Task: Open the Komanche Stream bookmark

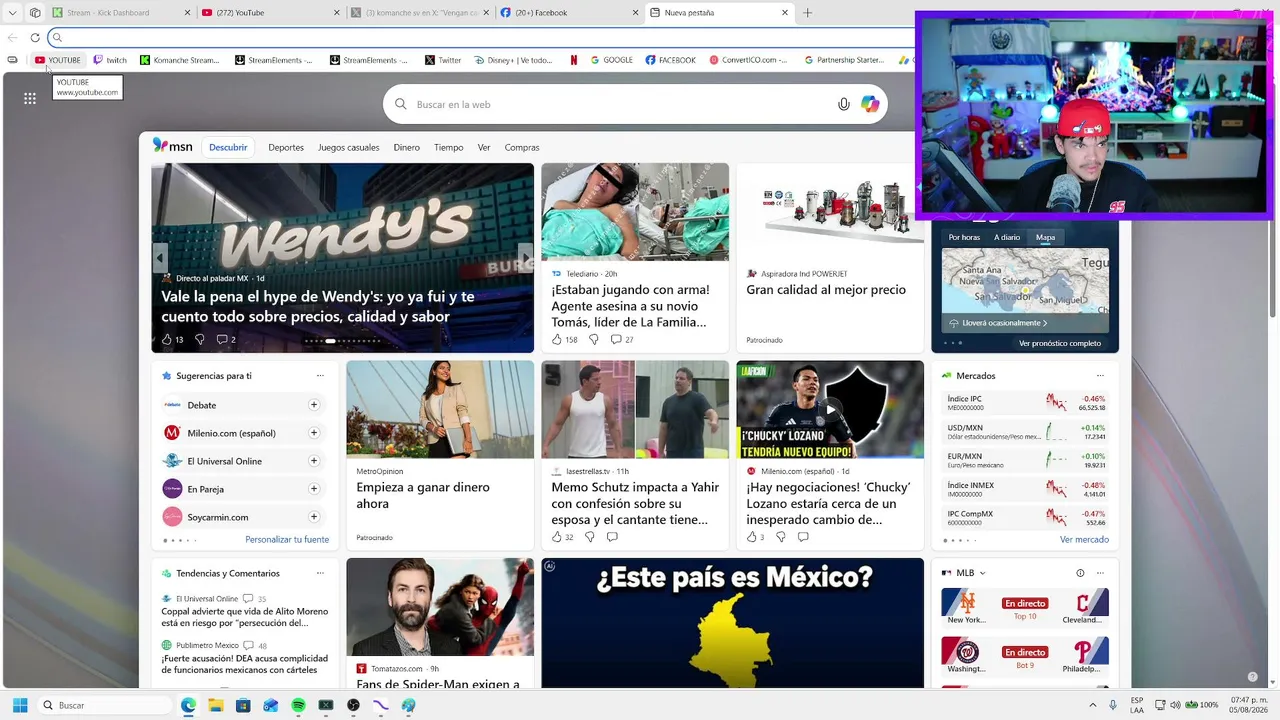Action: coord(180,60)
